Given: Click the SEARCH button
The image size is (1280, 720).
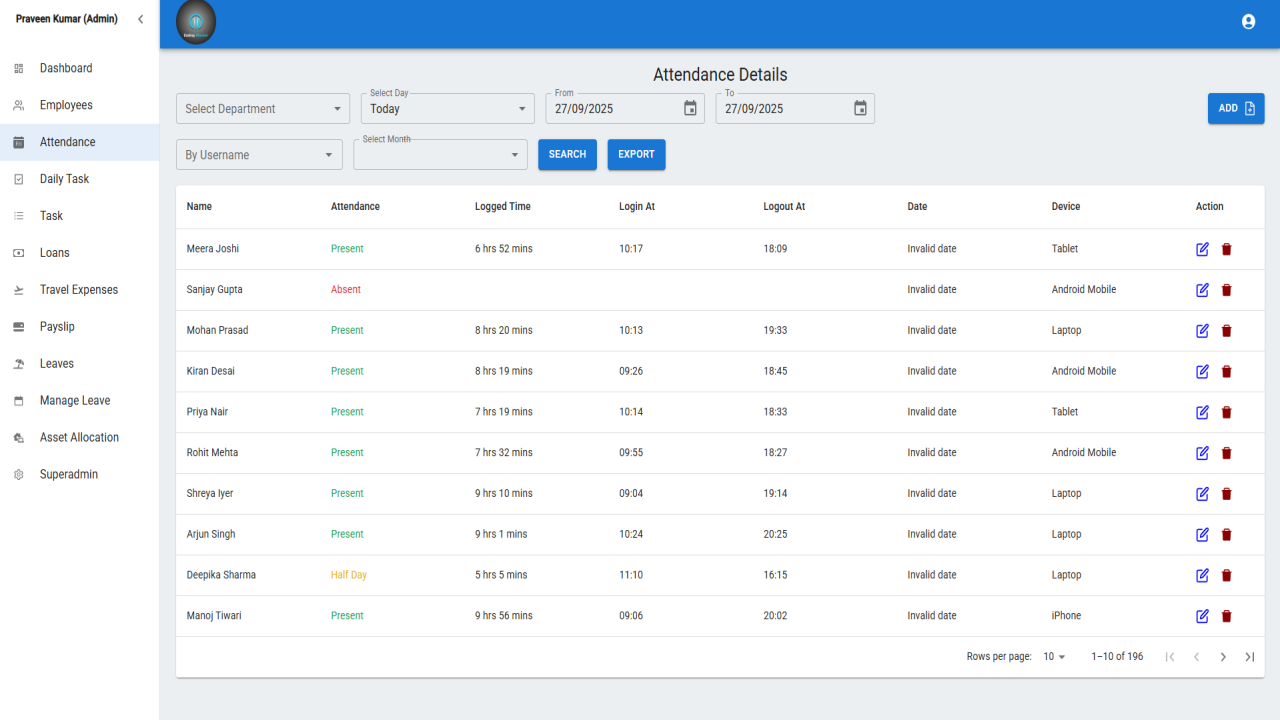Looking at the screenshot, I should tap(567, 155).
